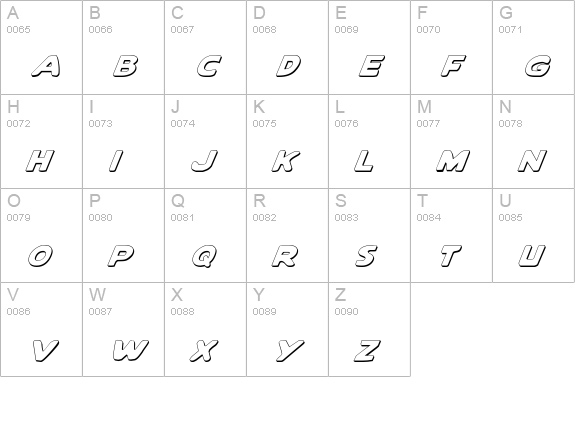Select the Y glyph in cell 0089
The width and height of the screenshot is (575, 421).
(x=290, y=350)
